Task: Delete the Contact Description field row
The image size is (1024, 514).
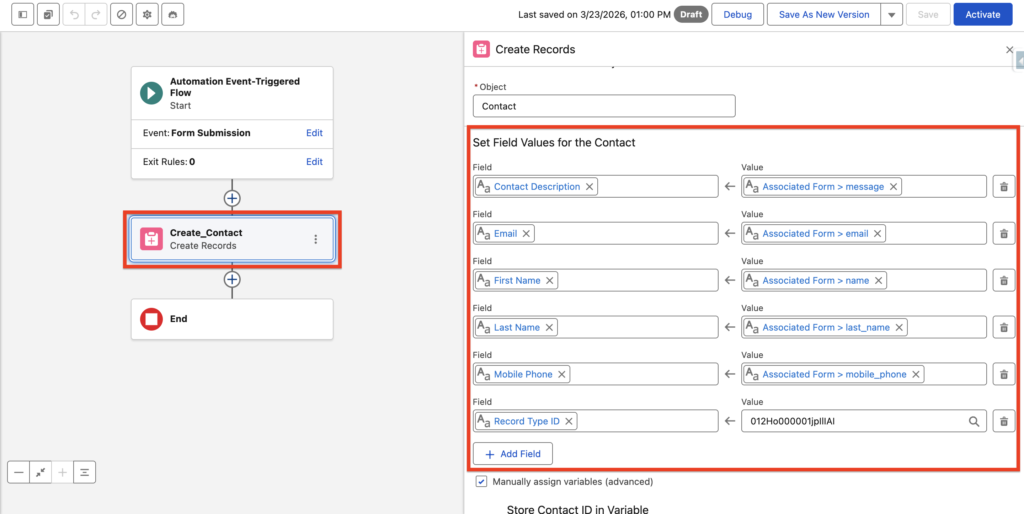Action: [1003, 187]
